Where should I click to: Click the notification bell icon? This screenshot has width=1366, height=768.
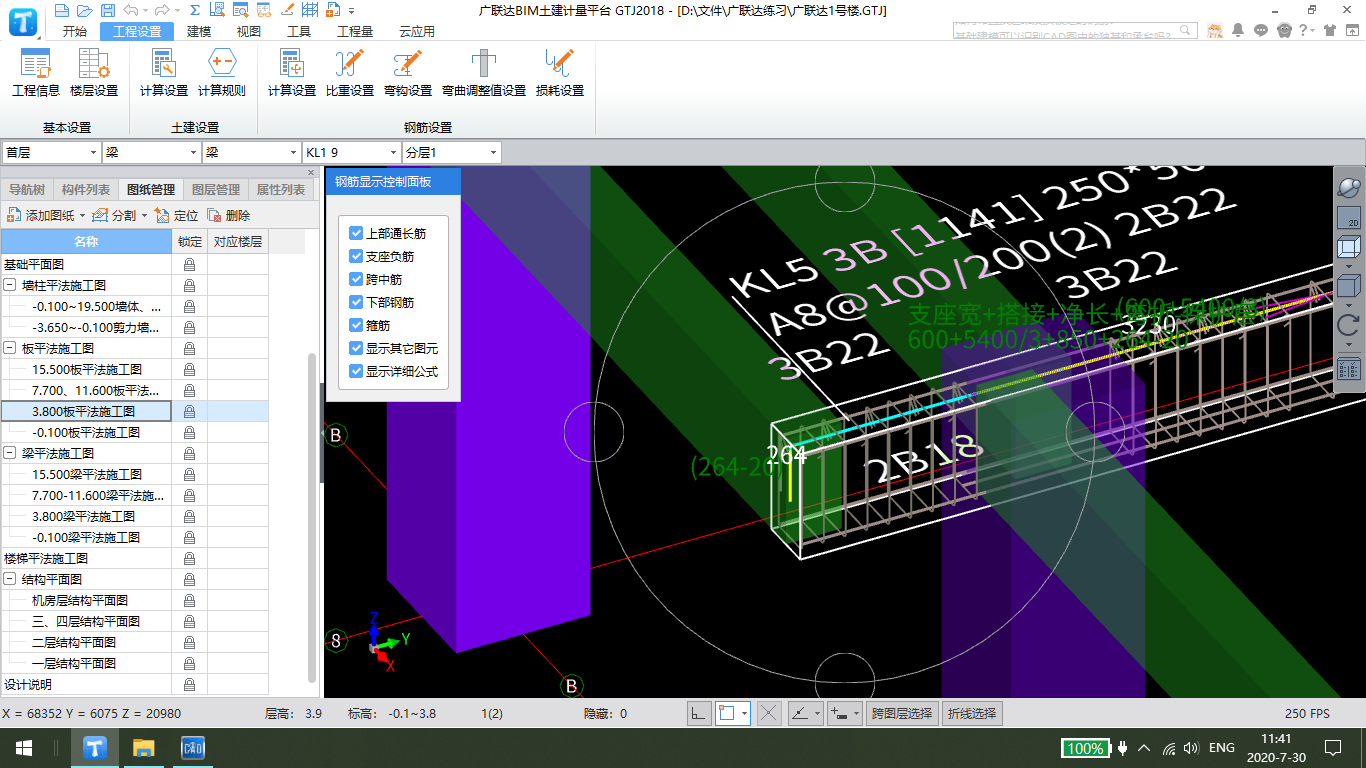tap(1240, 30)
